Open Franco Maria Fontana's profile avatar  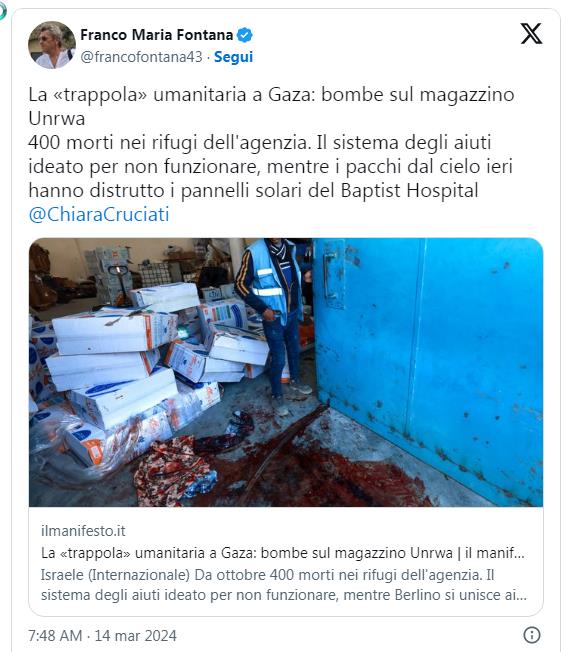(52, 45)
